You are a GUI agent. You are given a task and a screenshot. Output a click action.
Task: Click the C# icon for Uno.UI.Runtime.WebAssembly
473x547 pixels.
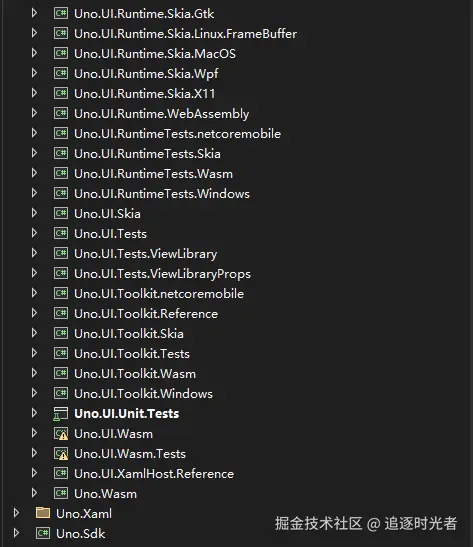coord(61,114)
